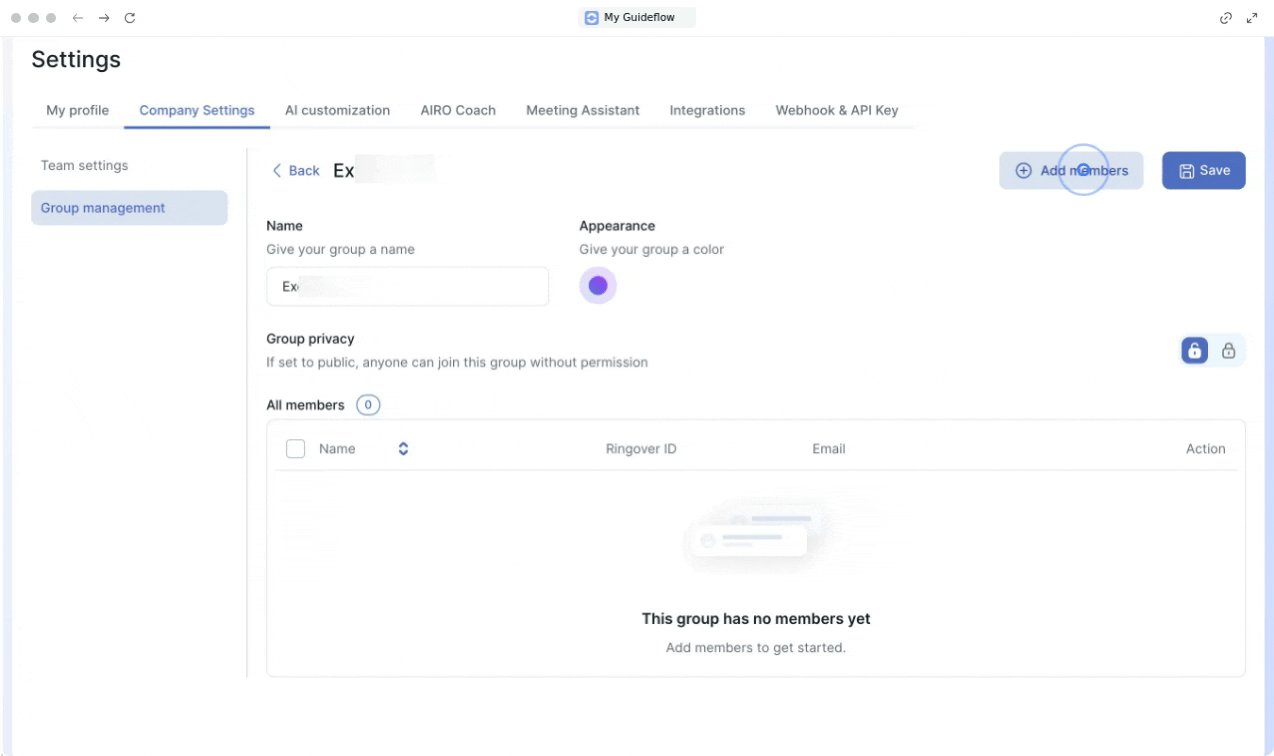1274x756 pixels.
Task: Click the expand fullscreen arrows icon
Action: 1252,18
